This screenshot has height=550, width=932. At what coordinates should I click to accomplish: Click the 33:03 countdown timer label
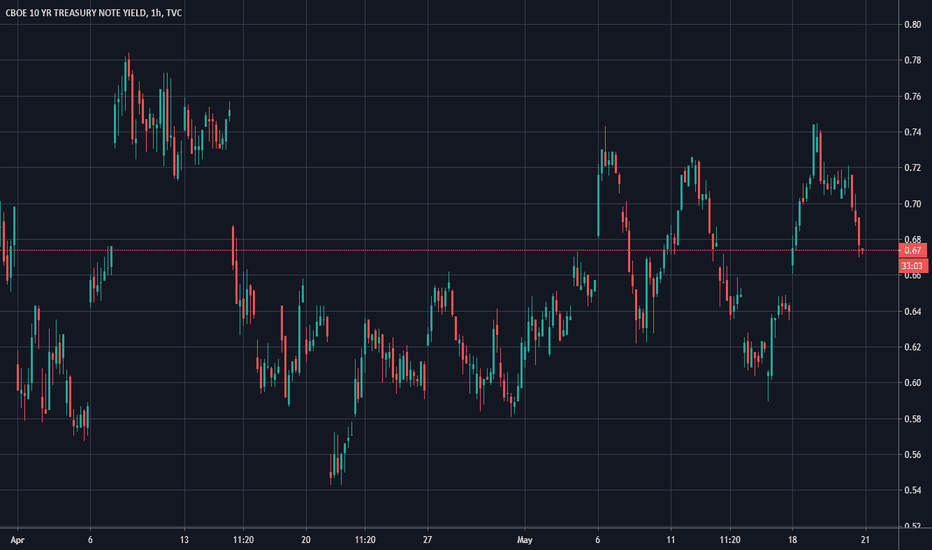coord(912,266)
